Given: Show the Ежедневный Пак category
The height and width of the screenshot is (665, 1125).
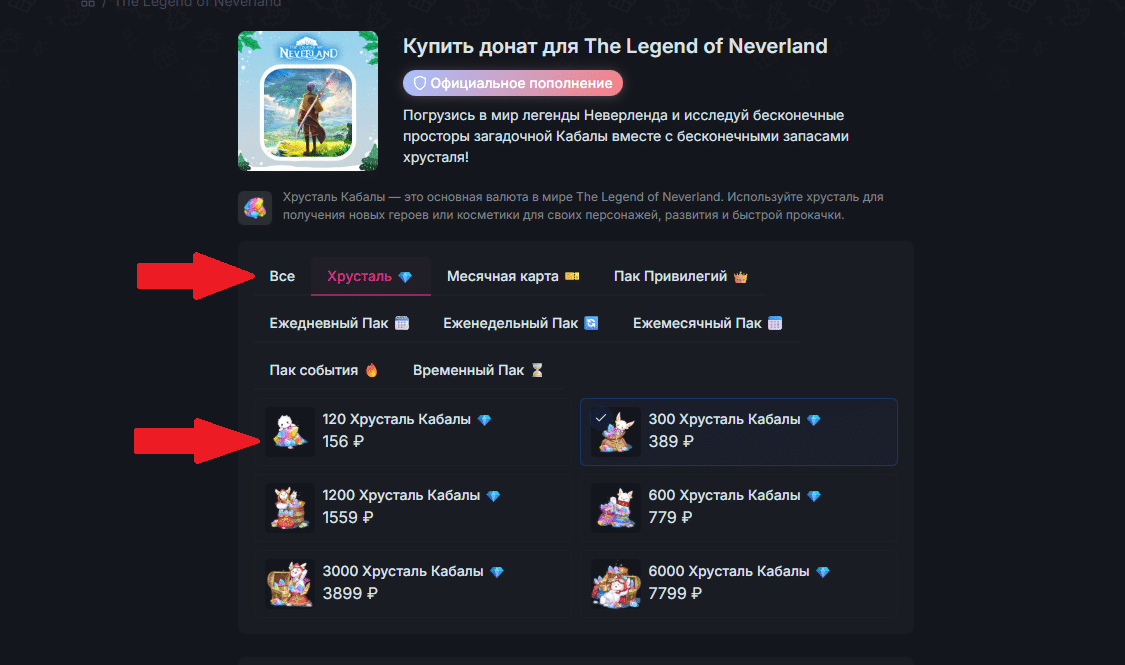Looking at the screenshot, I should 339,323.
